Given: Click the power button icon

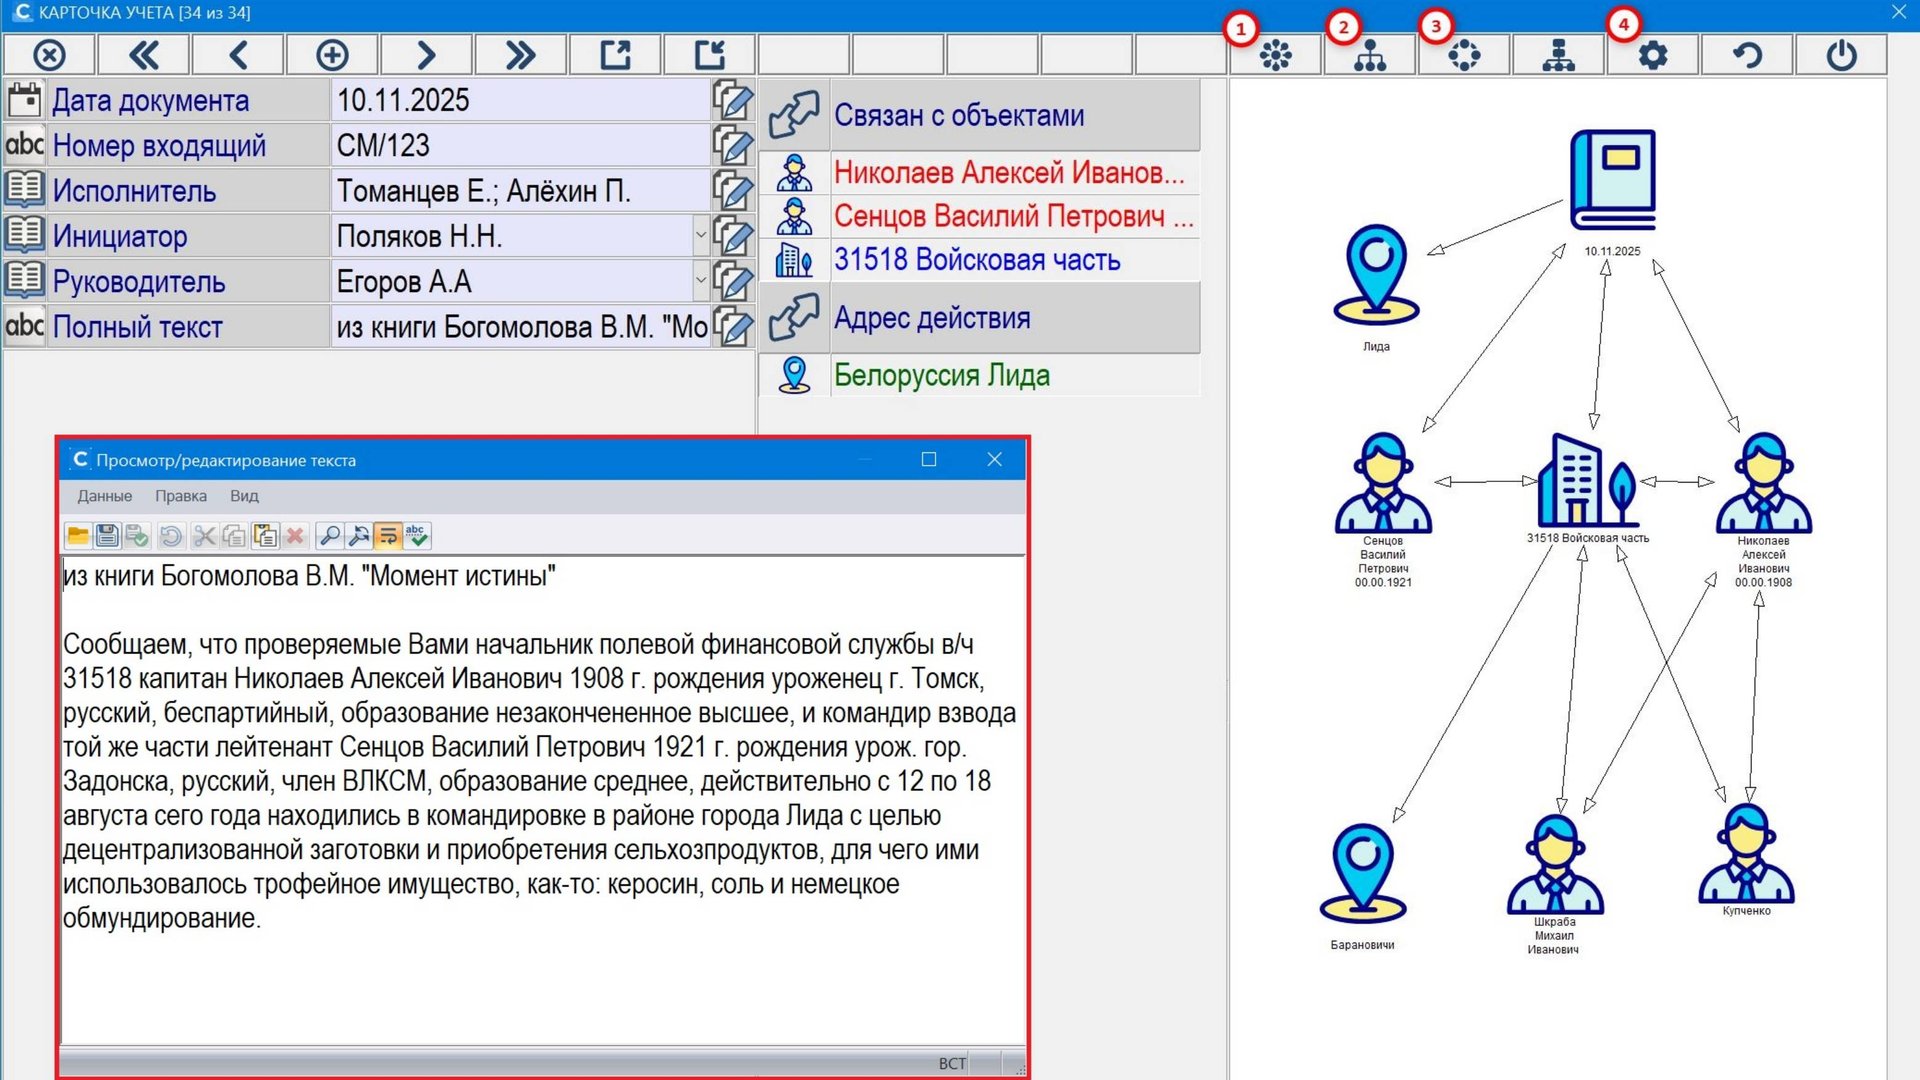Looking at the screenshot, I should click(1841, 55).
